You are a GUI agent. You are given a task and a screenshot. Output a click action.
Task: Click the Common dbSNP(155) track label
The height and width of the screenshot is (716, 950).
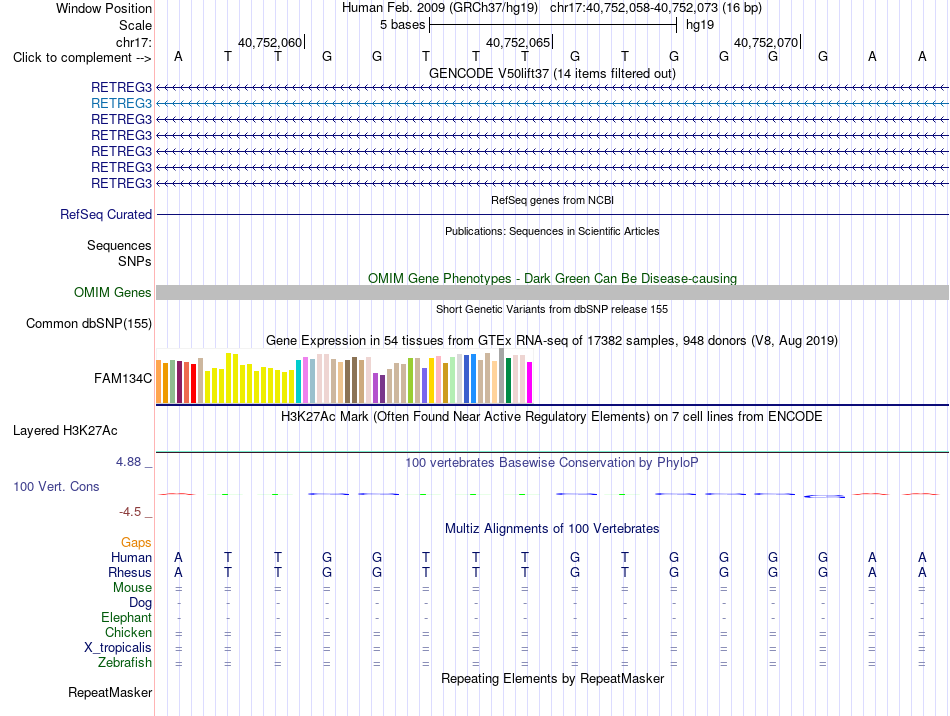point(89,323)
